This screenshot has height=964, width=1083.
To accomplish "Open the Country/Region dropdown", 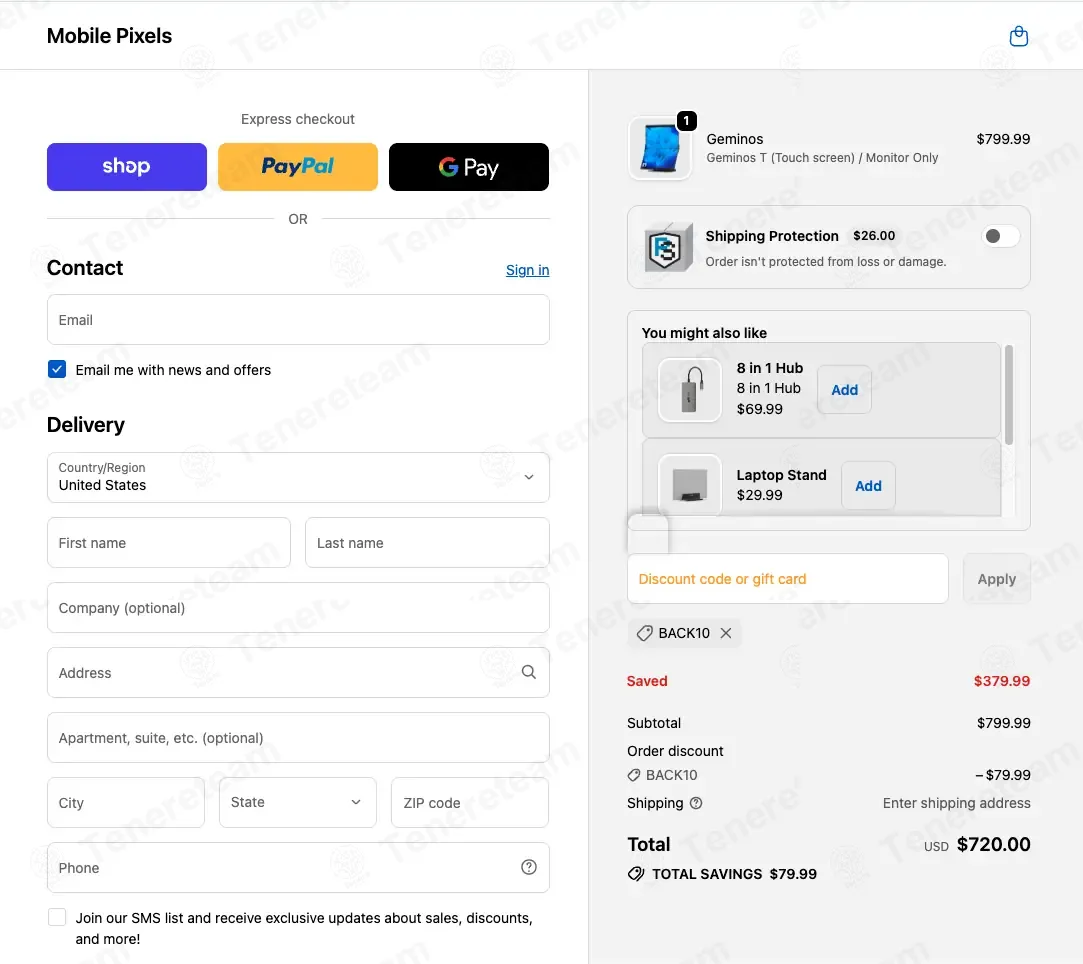I will coord(298,477).
